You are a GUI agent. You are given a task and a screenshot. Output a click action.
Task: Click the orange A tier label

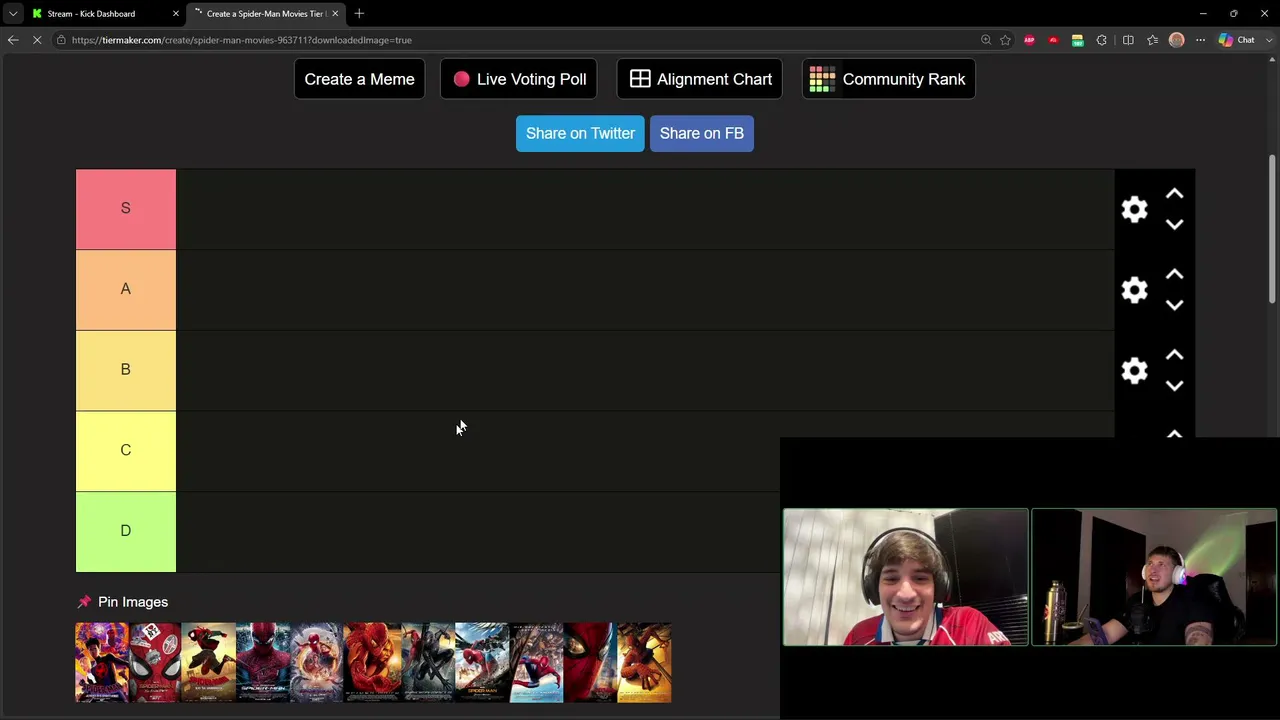pos(126,290)
